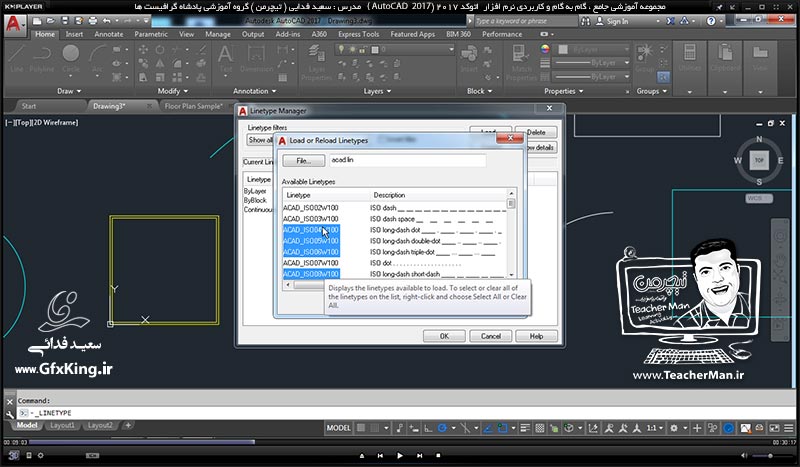Toggle Clean Screen in status bar

click(x=774, y=428)
